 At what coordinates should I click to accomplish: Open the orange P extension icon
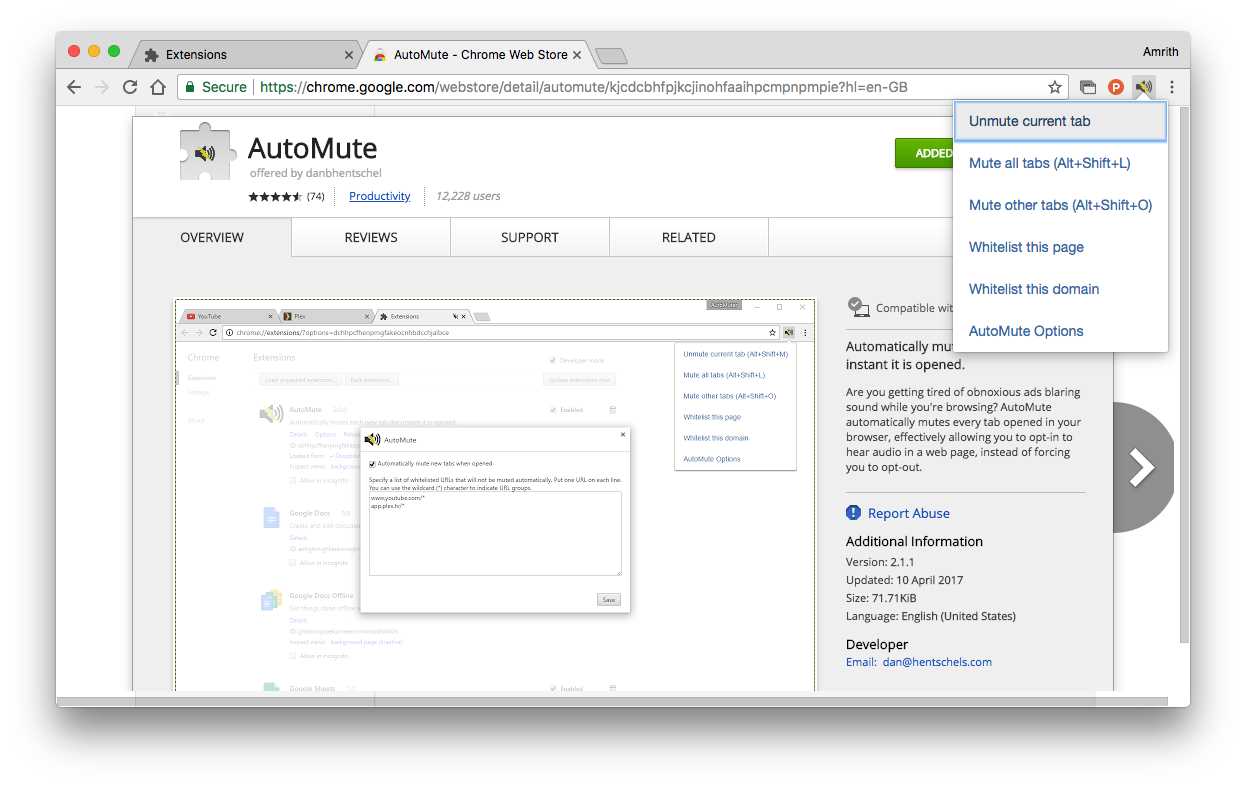click(x=1116, y=87)
